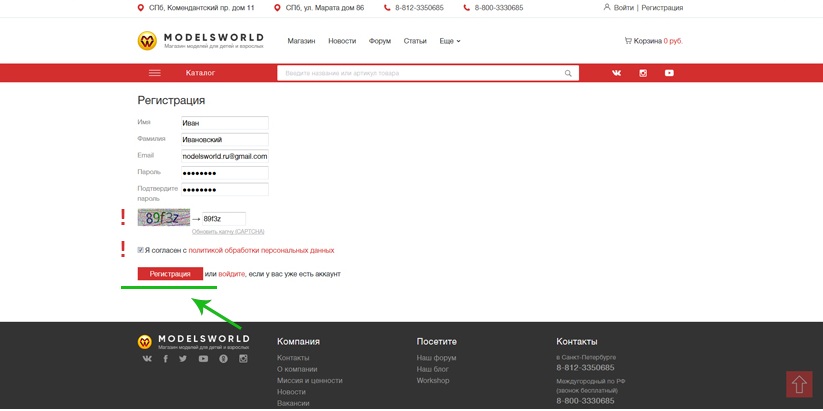823x411 pixels.
Task: Focus the captcha code input field
Action: [222, 219]
